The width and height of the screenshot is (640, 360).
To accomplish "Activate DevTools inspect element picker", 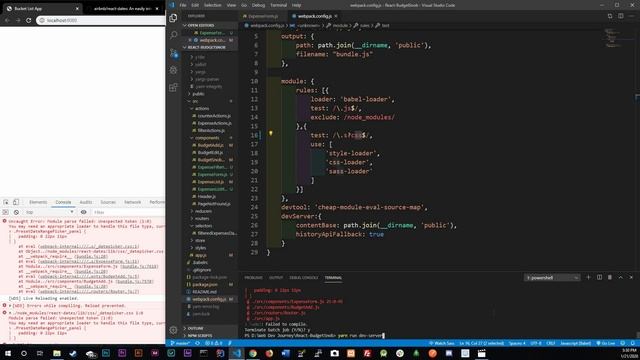I will click(6, 202).
